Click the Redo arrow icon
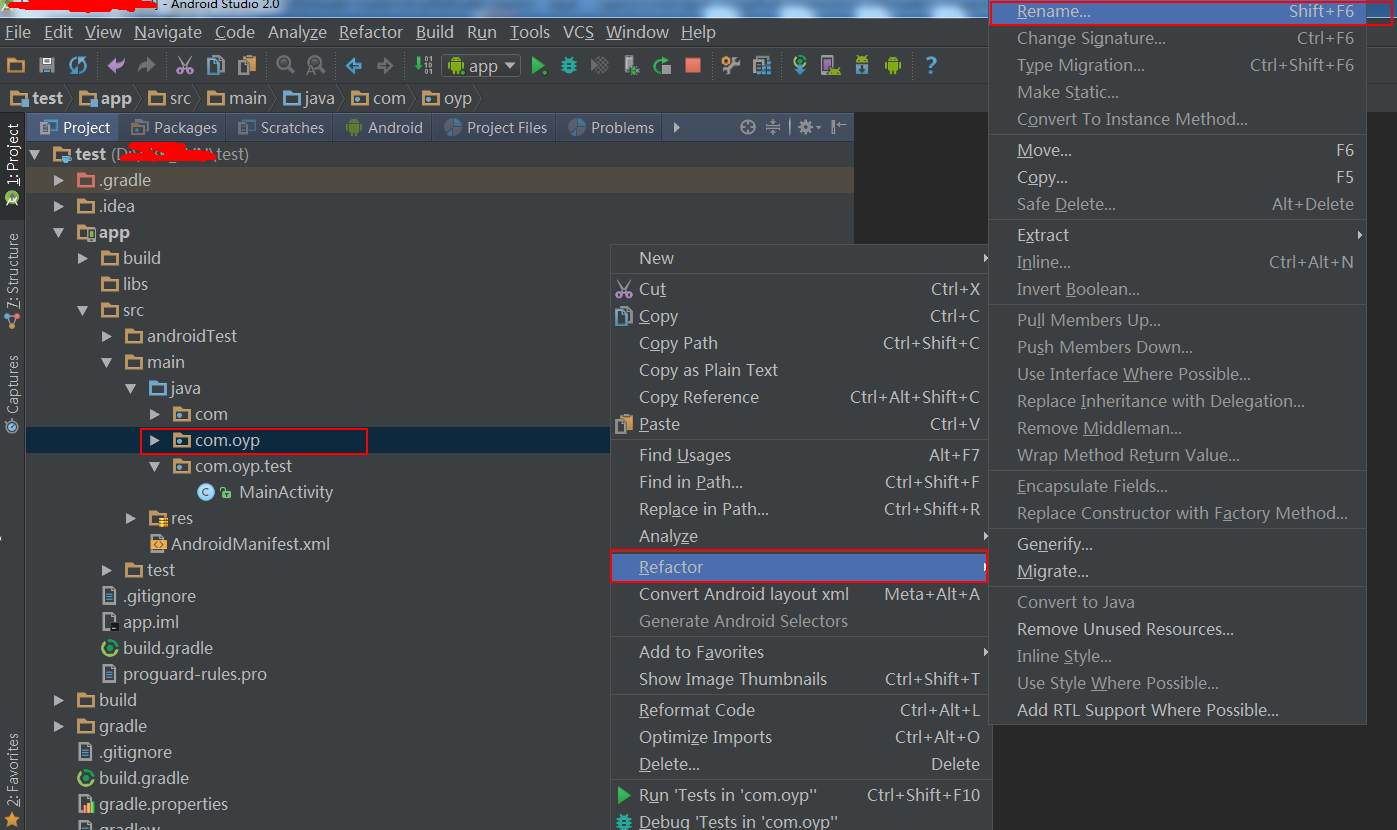The image size is (1397, 830). tap(146, 65)
